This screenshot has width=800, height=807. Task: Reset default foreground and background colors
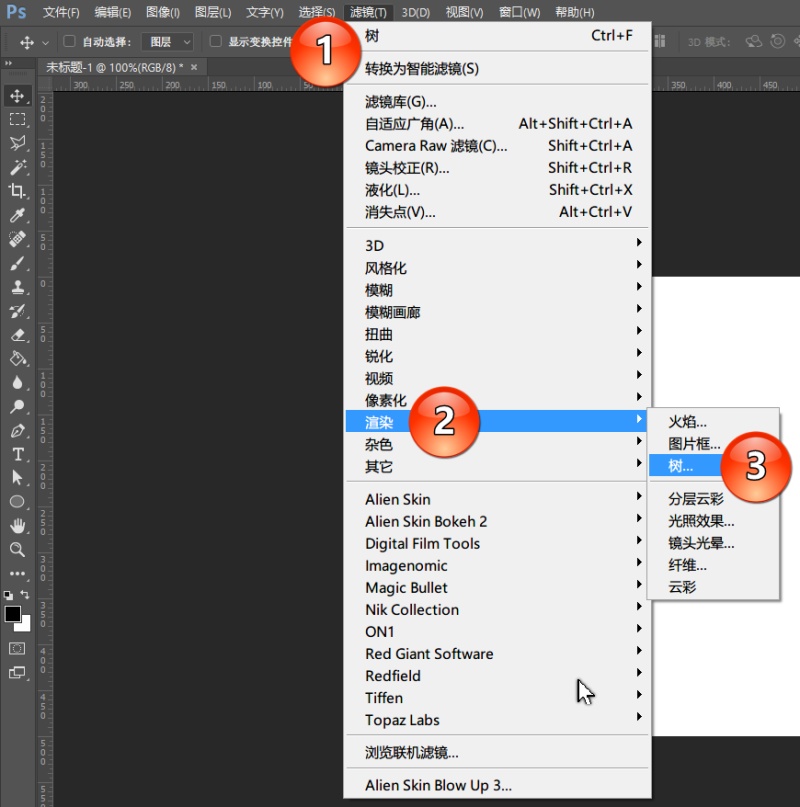tap(8, 595)
